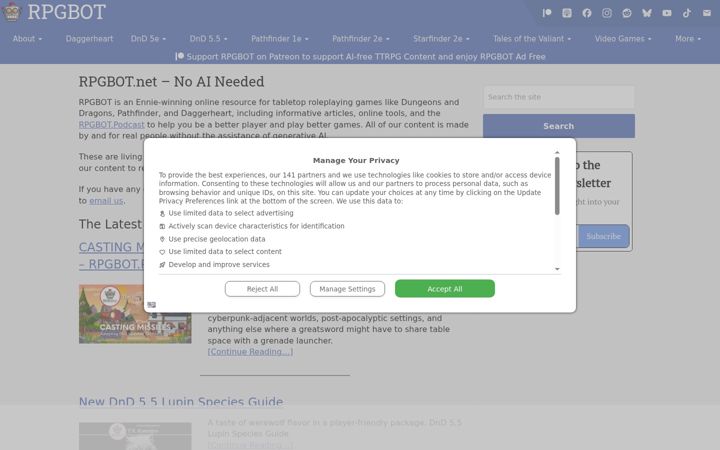
Task: Click the privacy dialog scroll-up arrow
Action: [x=557, y=152]
